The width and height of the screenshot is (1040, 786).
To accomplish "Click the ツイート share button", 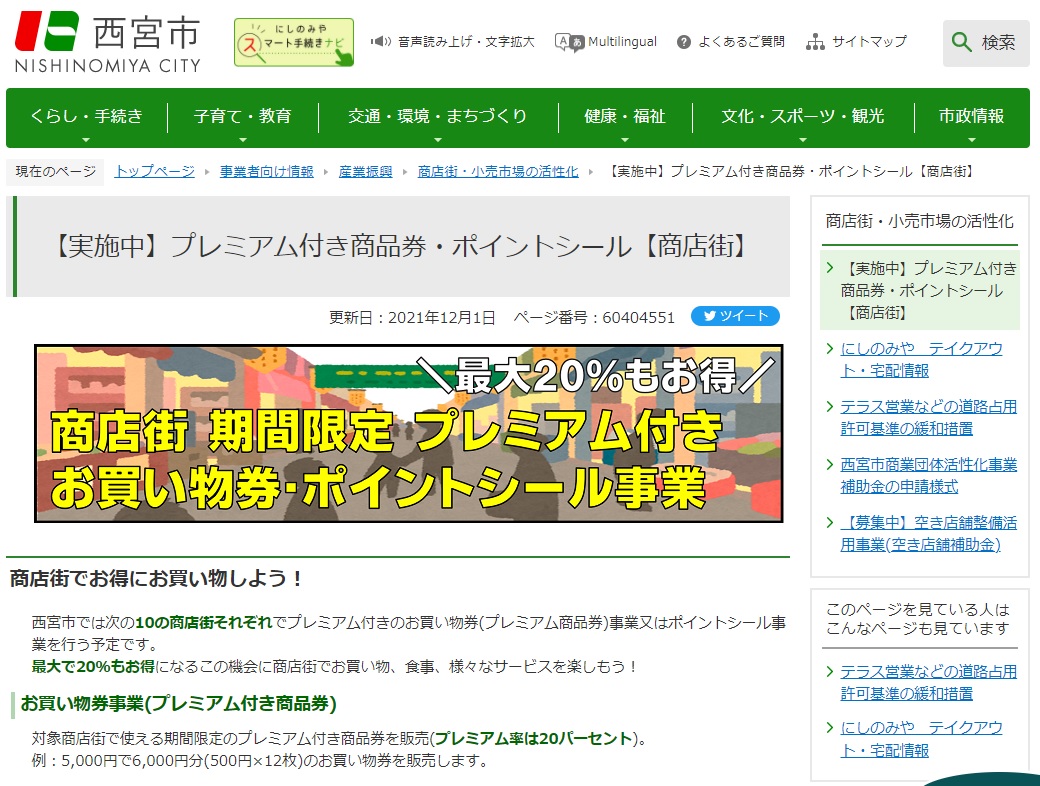I will 735,316.
